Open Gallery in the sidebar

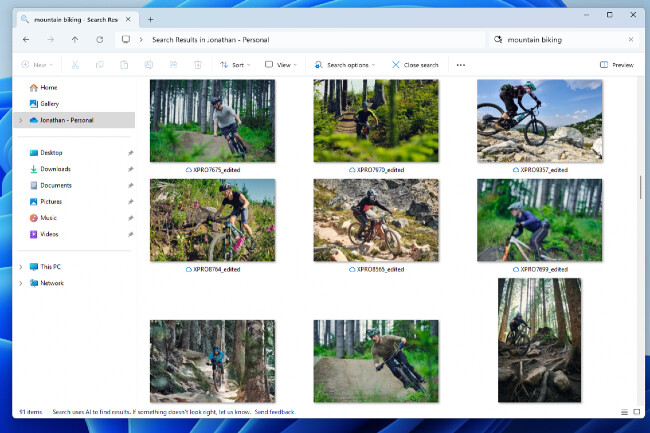pos(48,103)
